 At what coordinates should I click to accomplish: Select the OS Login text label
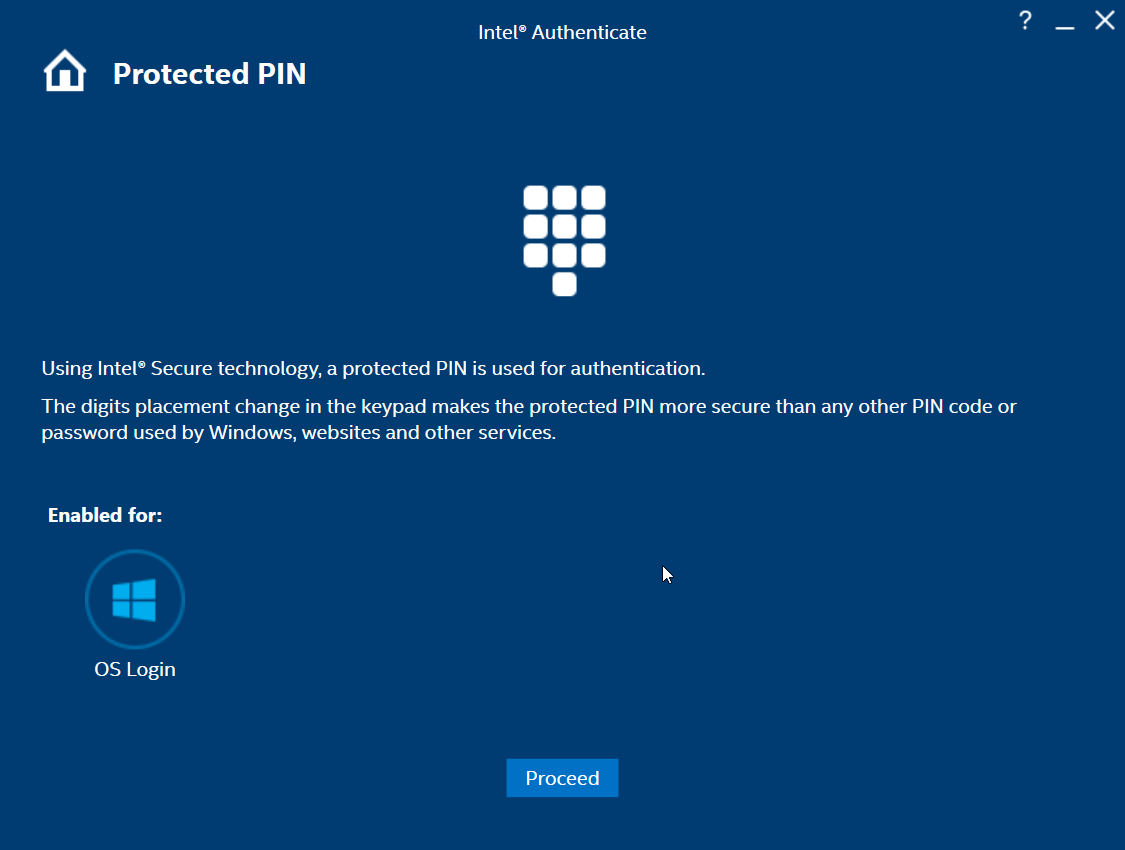coord(135,669)
